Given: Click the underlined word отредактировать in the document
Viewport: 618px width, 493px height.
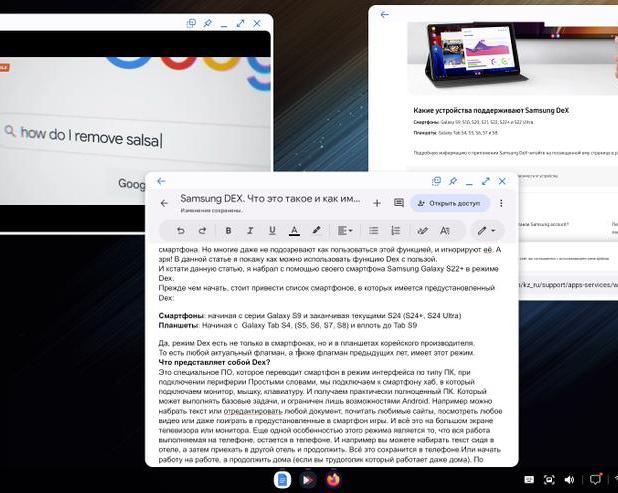Looking at the screenshot, I should (x=253, y=411).
